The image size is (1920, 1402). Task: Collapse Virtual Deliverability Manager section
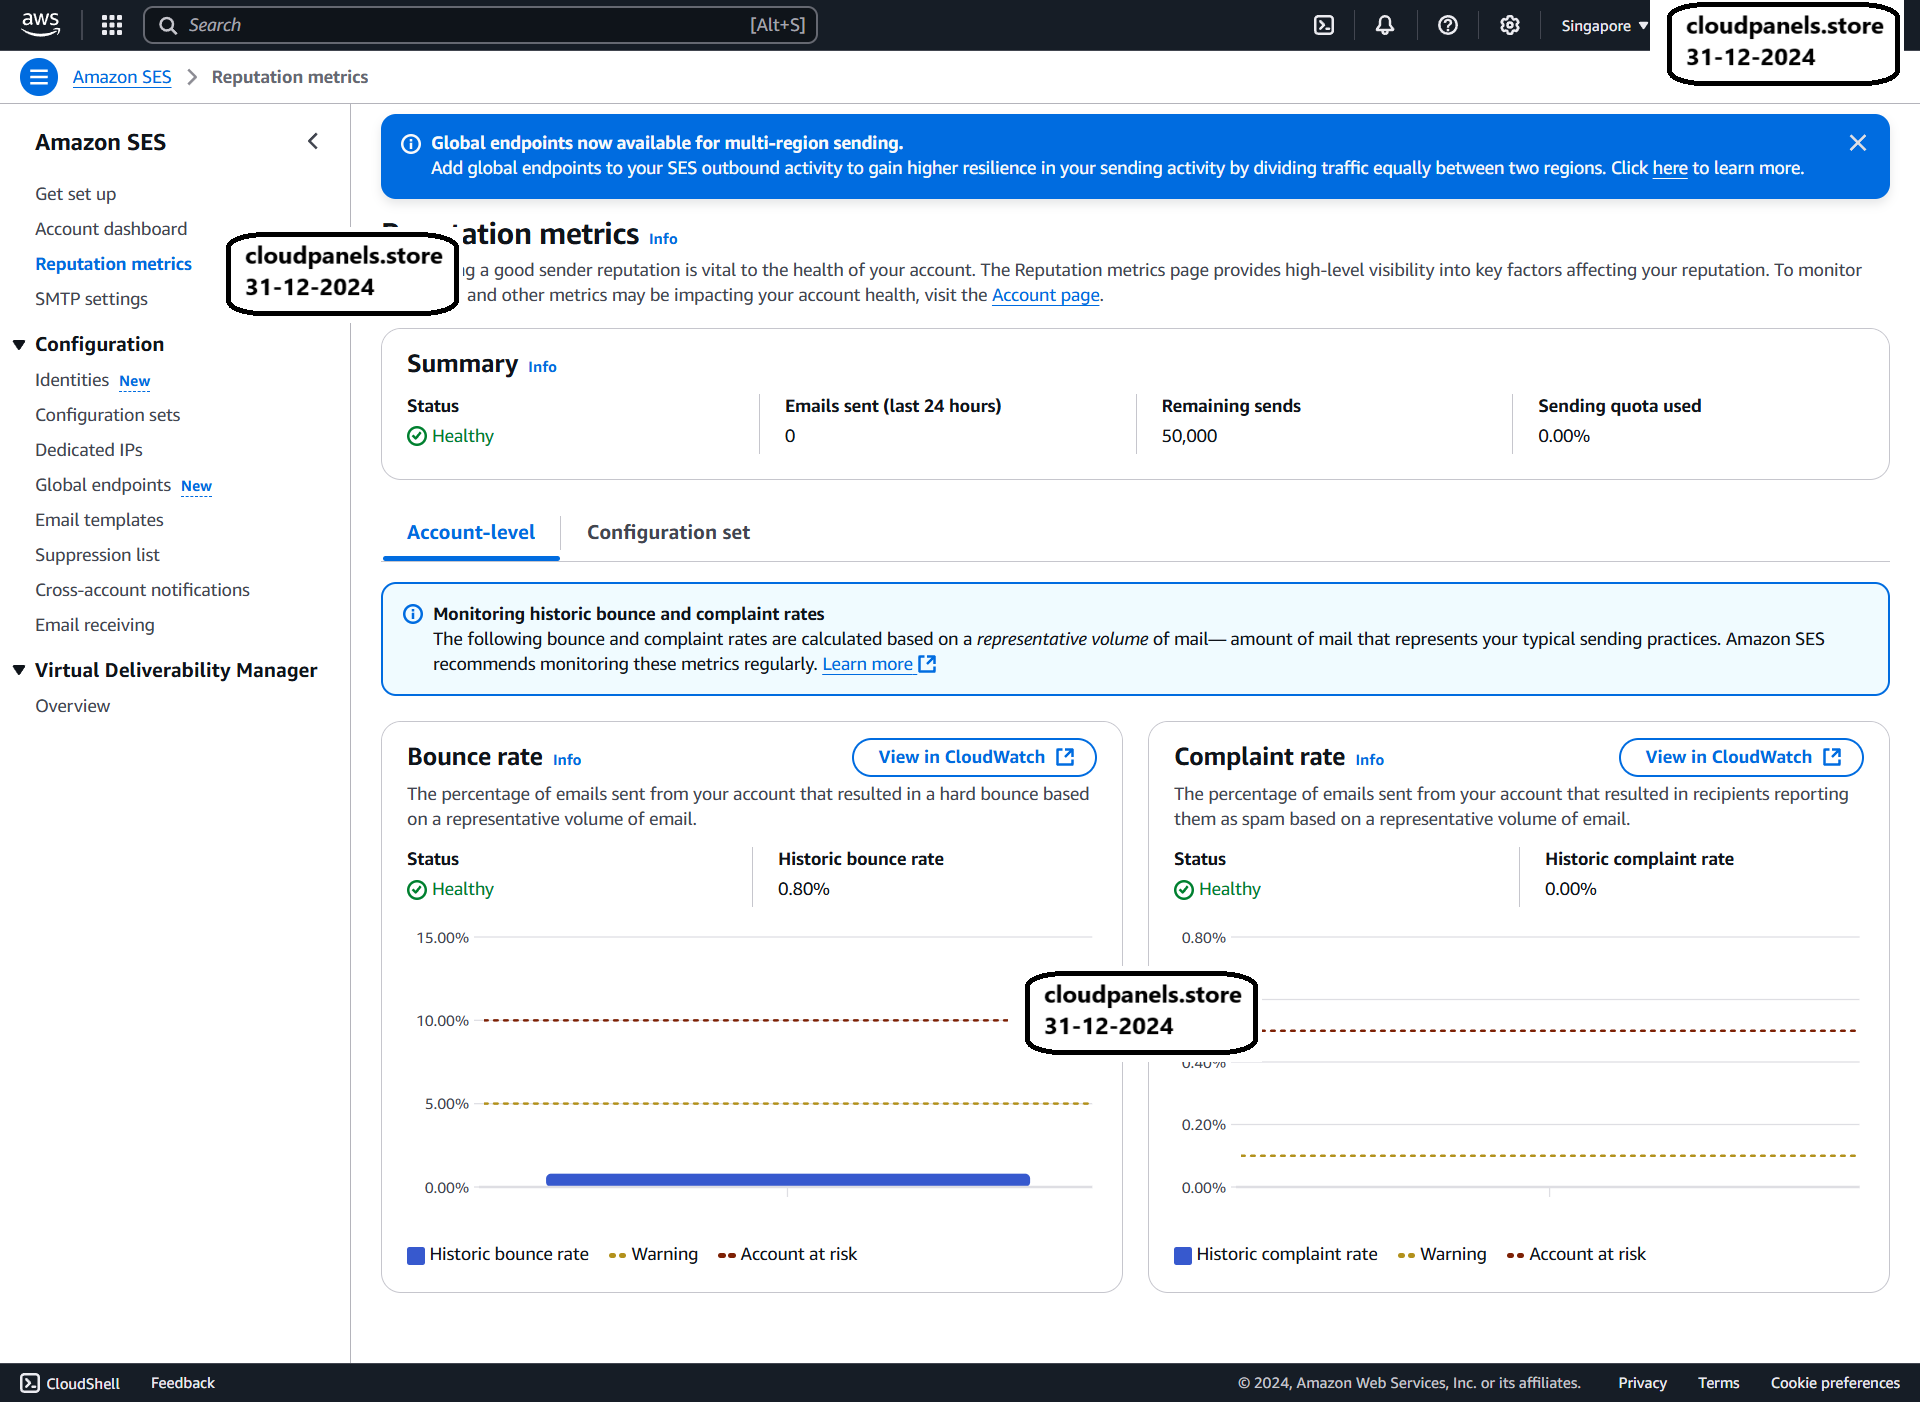tap(19, 670)
